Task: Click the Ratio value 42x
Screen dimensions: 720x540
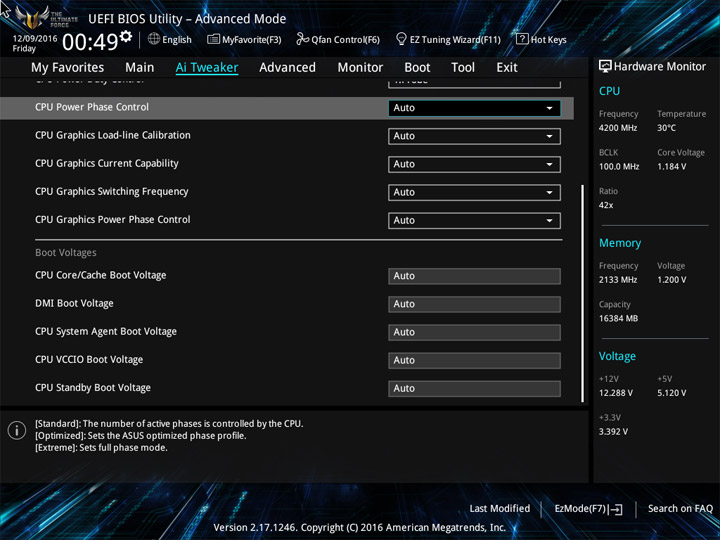Action: [x=606, y=205]
